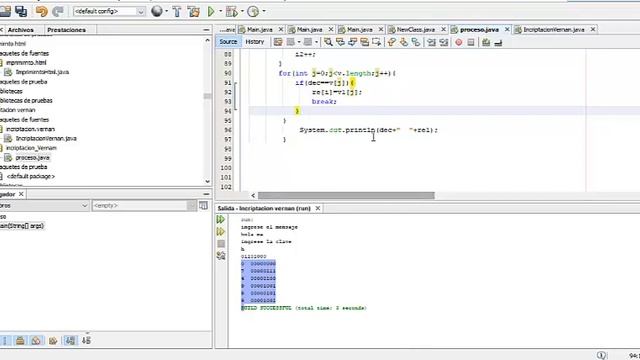Re-run the program with the green double arrow
Viewport: 640px width, 360px height.
(221, 220)
